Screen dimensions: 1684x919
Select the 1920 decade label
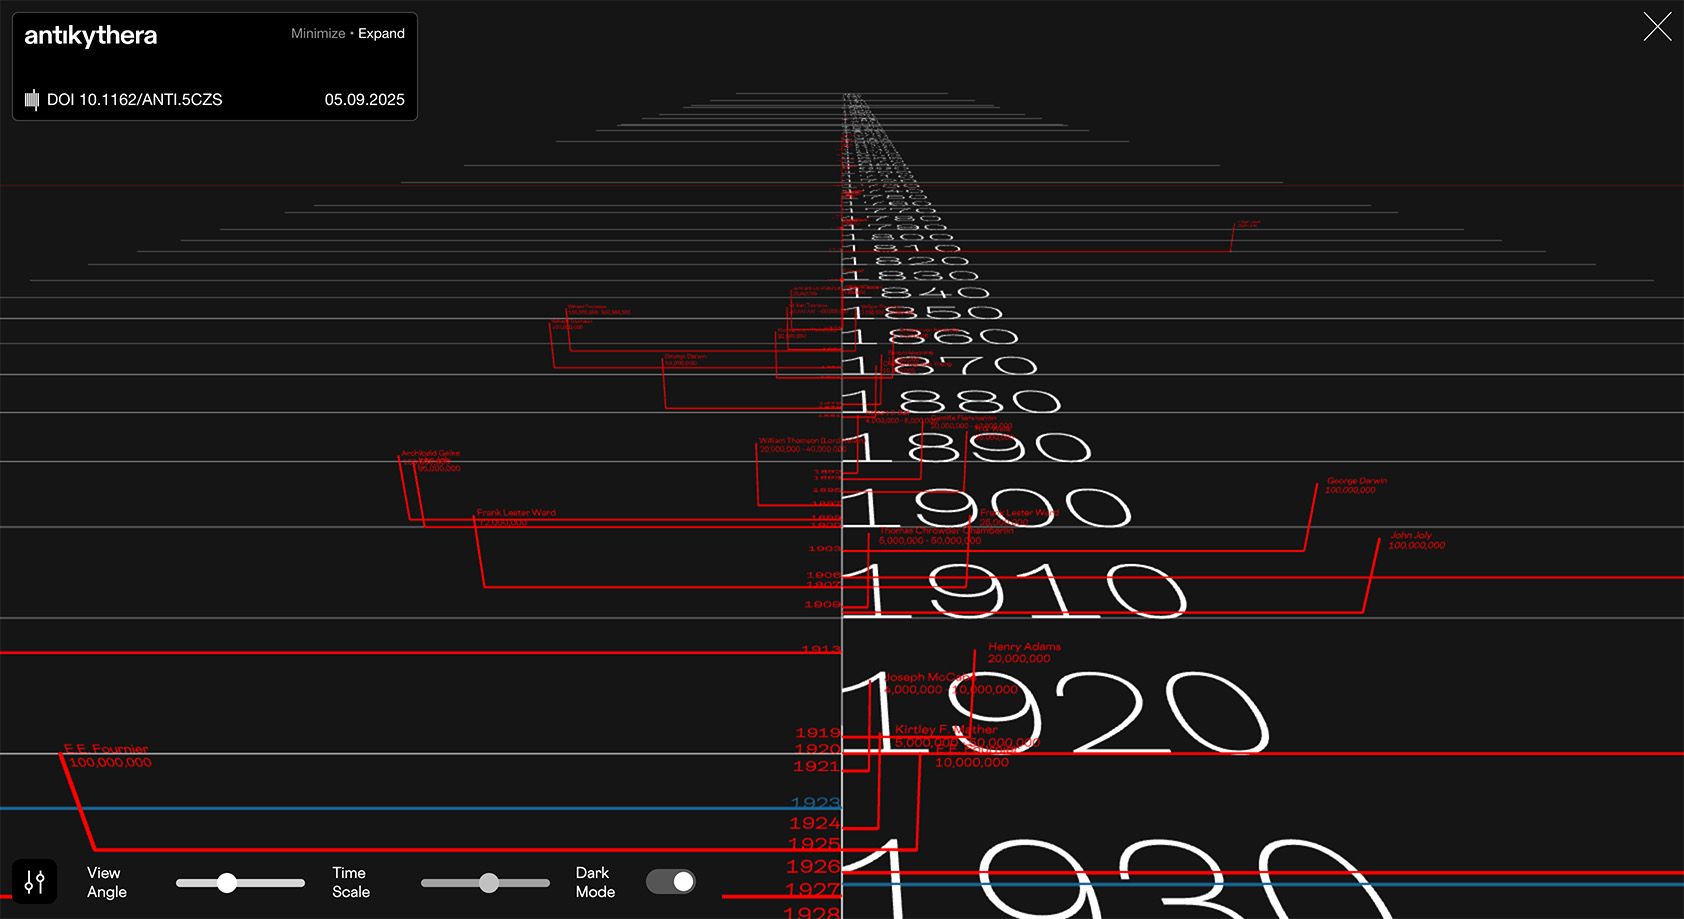tap(1058, 712)
